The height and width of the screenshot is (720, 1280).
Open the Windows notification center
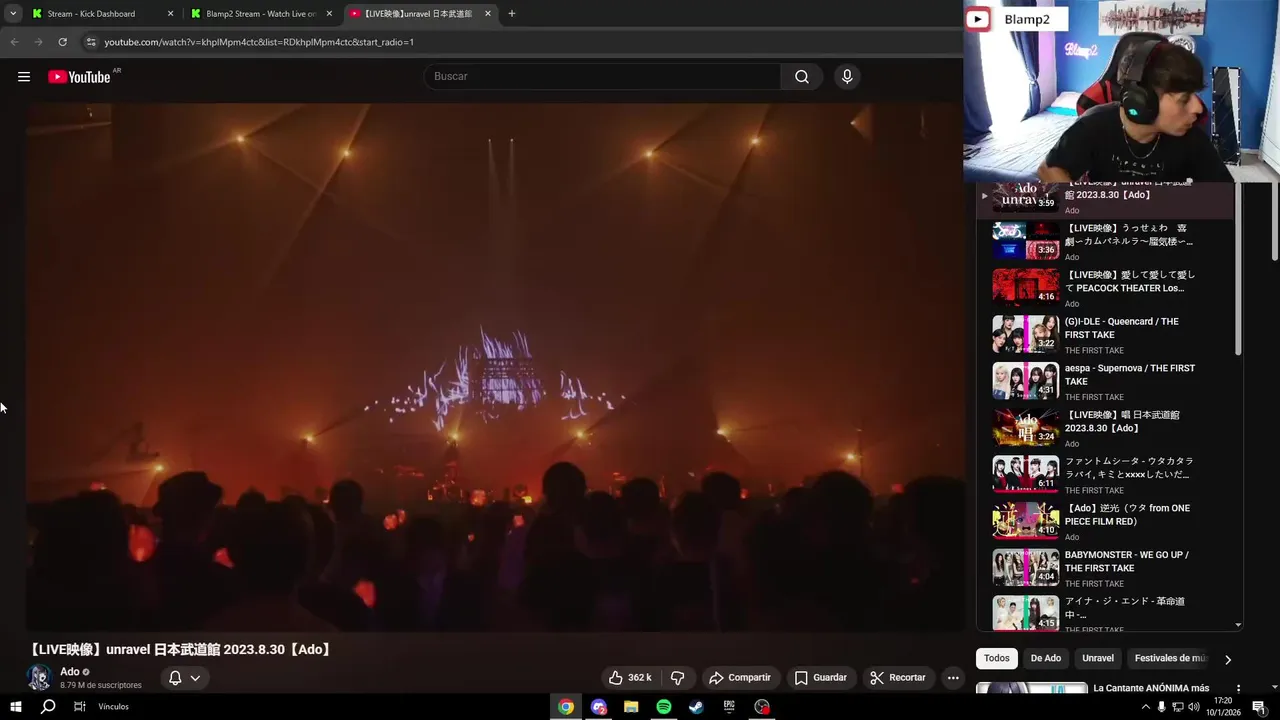[1261, 707]
